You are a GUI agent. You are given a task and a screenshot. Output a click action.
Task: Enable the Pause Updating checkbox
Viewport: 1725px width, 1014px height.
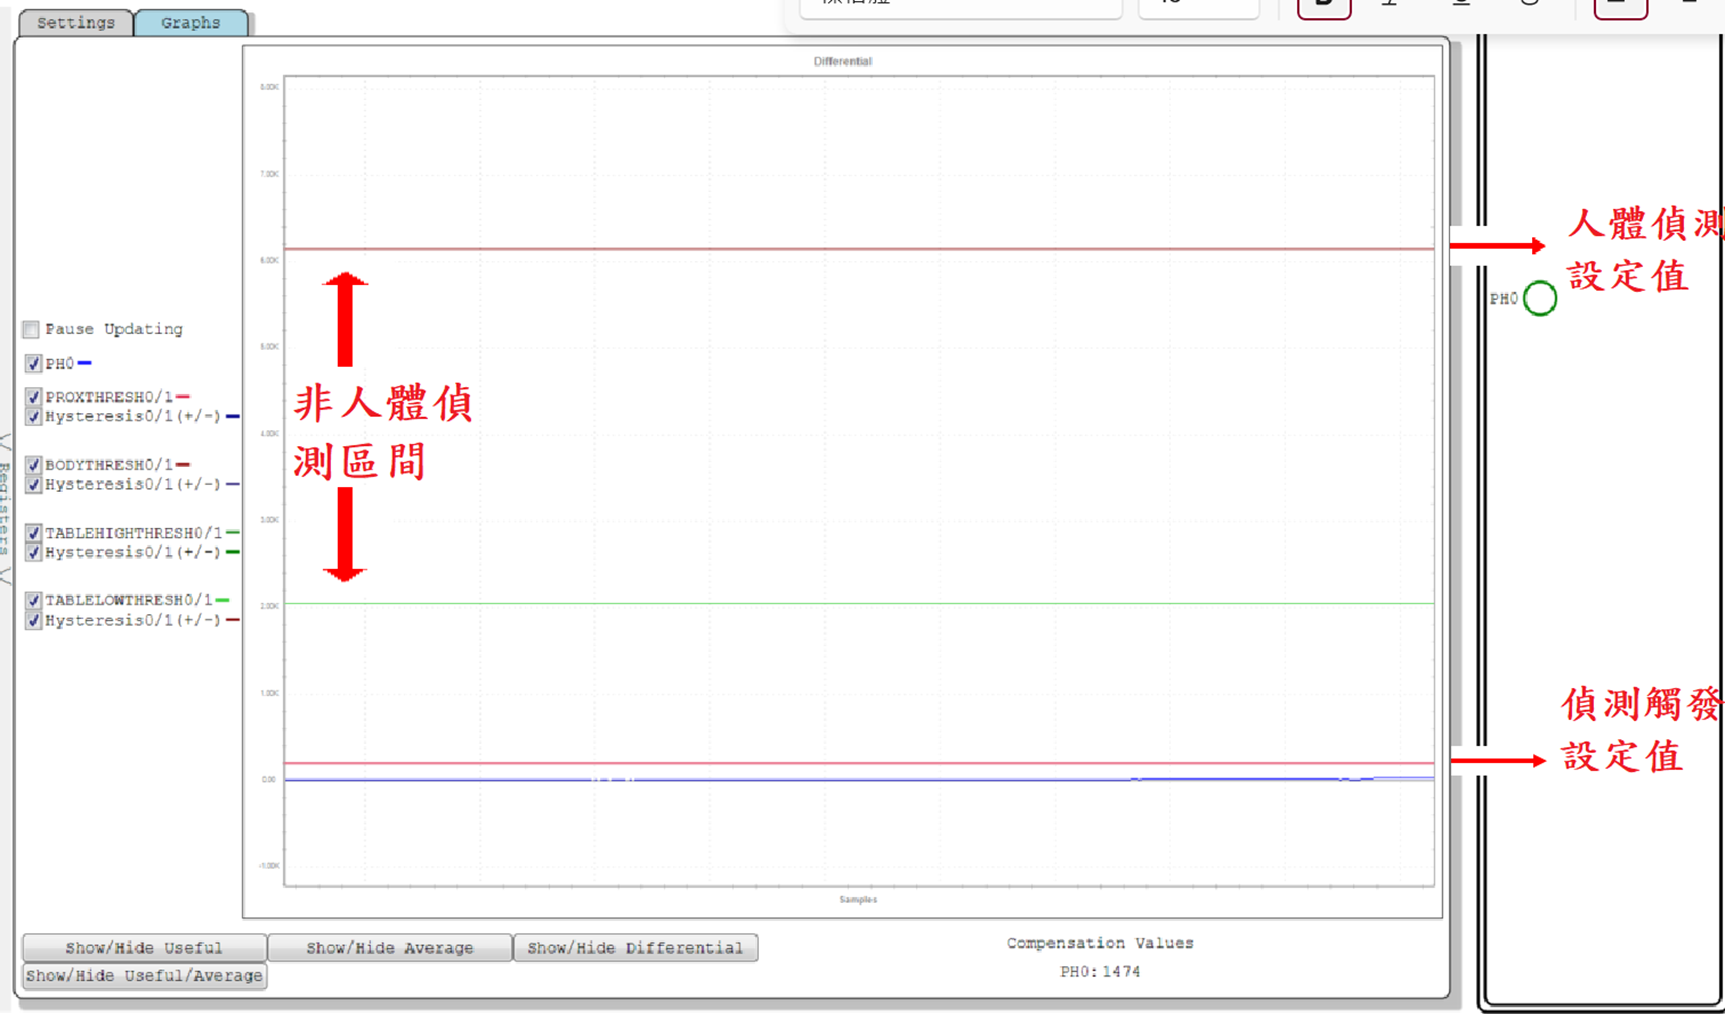point(31,329)
